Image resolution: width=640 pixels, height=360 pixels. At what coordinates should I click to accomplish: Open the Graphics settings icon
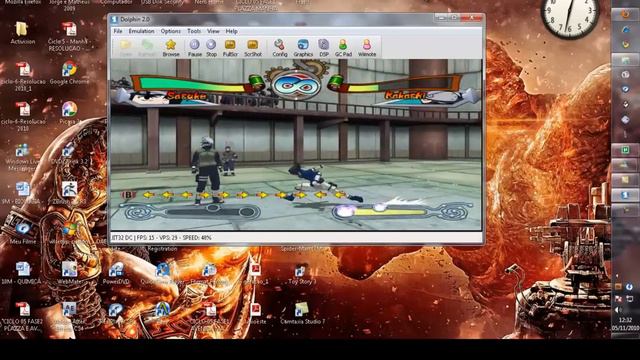click(303, 48)
